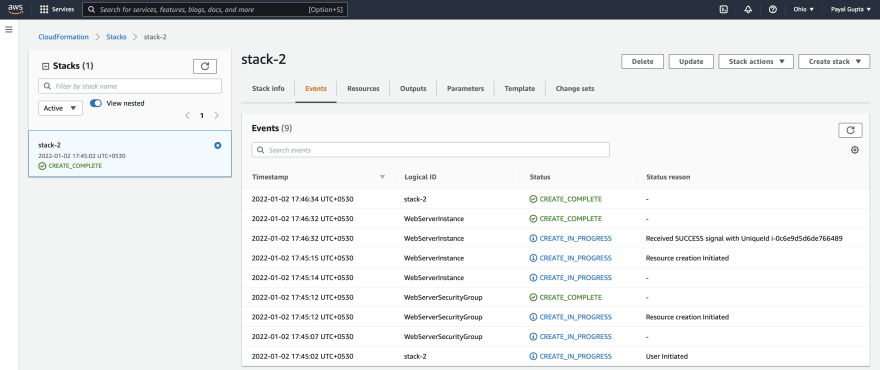Viewport: 880px width, 370px height.
Task: Open the Resources tab
Action: coord(363,89)
